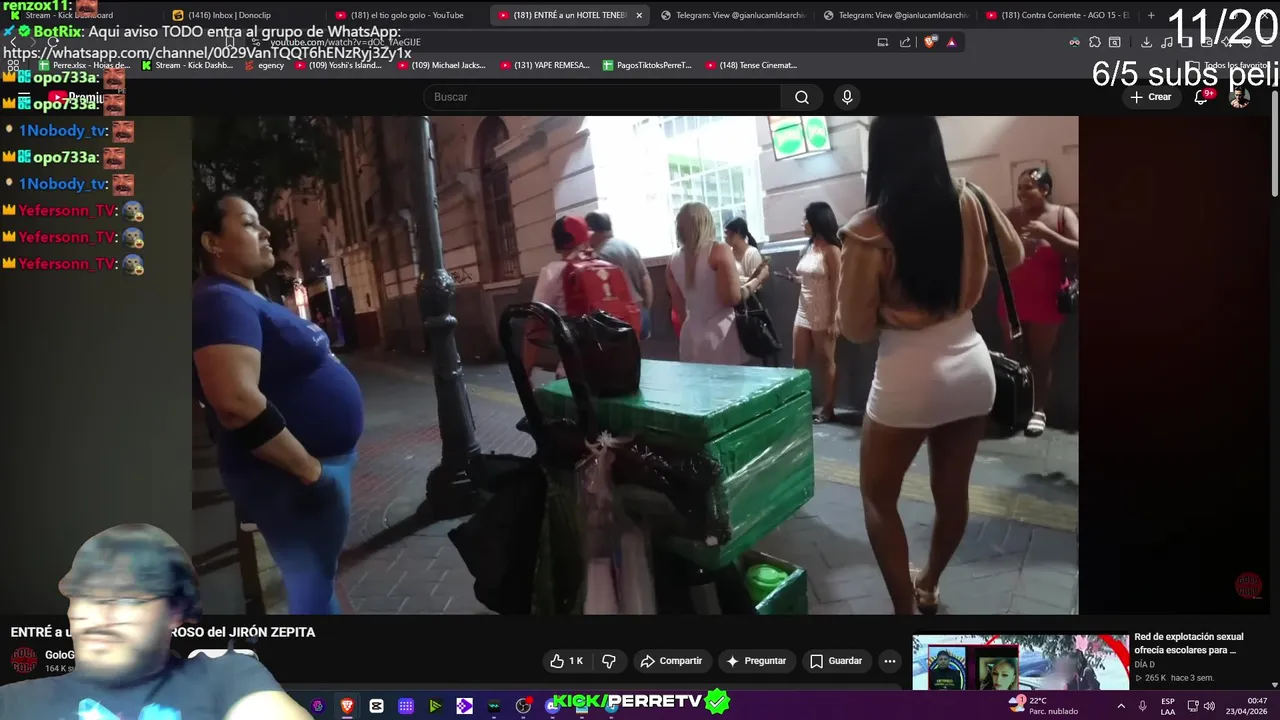Click the Preguntar button
Image resolution: width=1280 pixels, height=720 pixels.
coord(756,661)
